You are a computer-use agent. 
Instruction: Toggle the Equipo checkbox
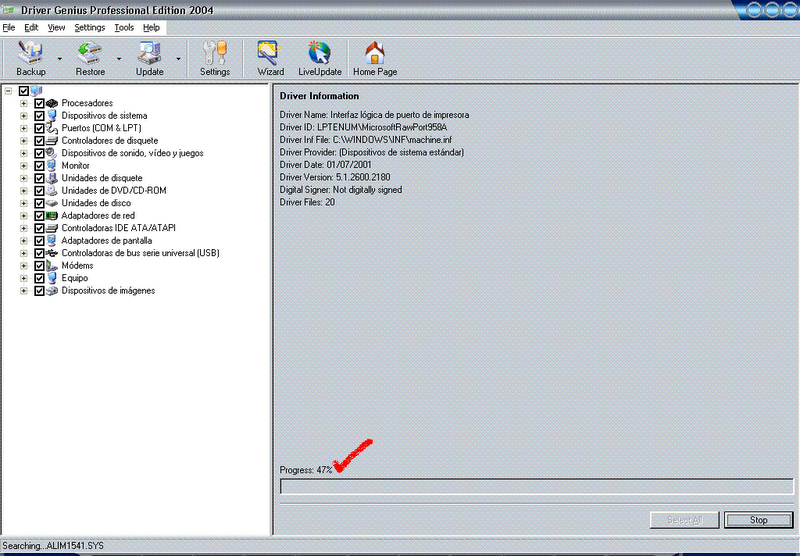39,278
